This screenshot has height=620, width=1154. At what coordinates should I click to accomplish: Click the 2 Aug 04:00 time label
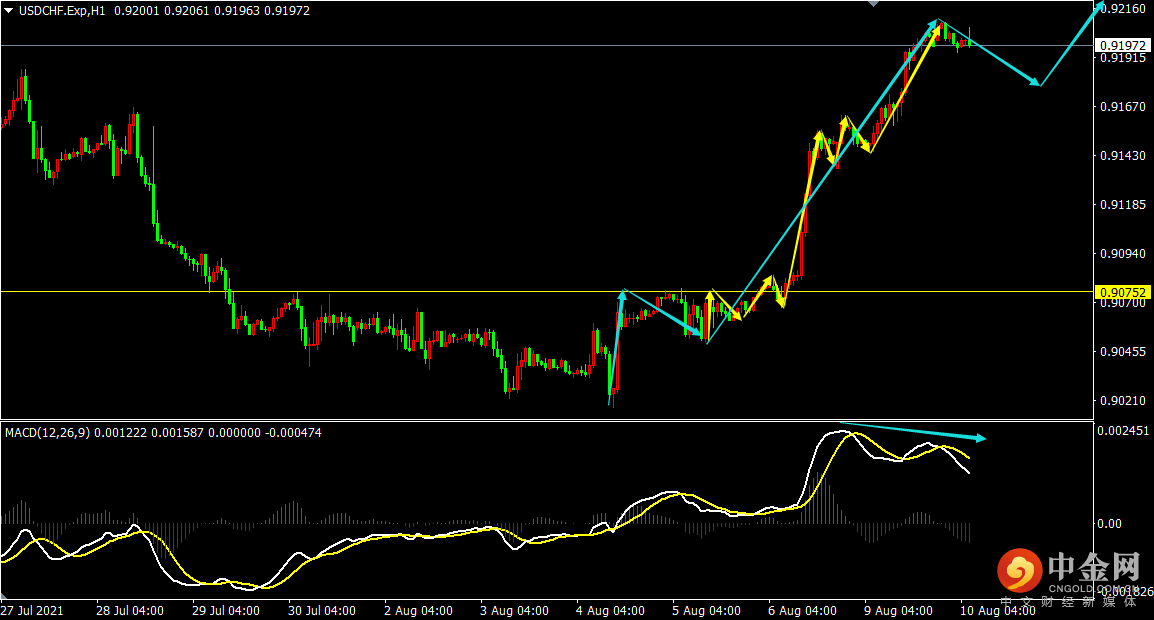(x=418, y=610)
